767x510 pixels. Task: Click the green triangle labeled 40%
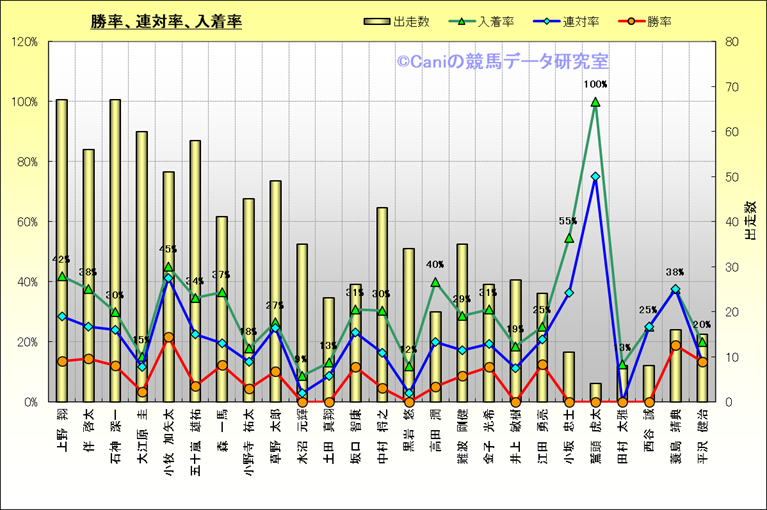(435, 282)
